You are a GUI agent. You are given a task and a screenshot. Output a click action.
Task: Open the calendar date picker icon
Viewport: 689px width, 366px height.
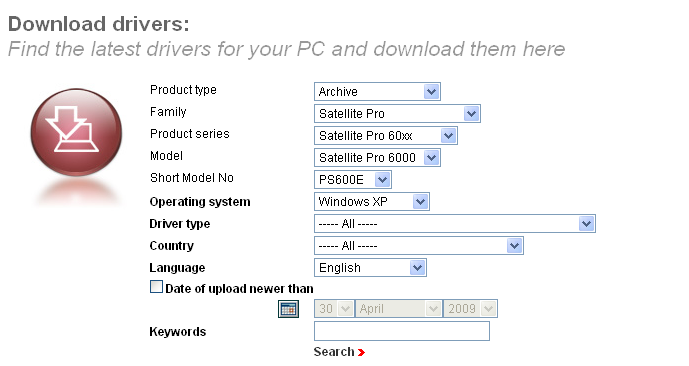(288, 309)
